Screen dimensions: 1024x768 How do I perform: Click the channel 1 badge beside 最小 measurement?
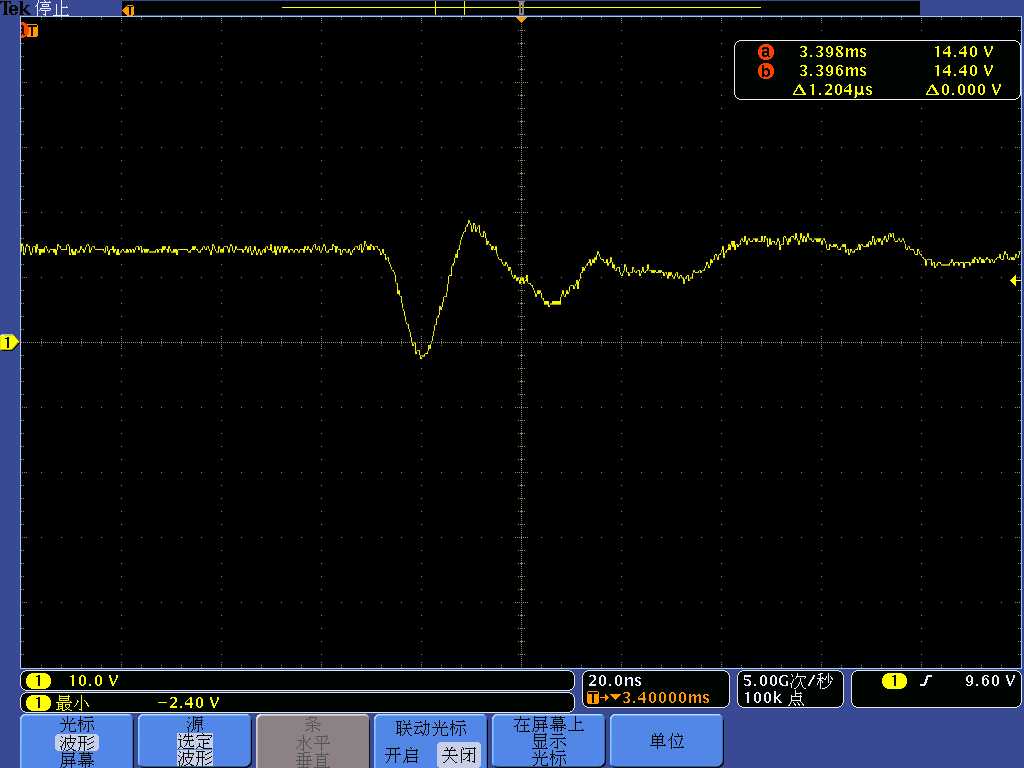tap(38, 703)
